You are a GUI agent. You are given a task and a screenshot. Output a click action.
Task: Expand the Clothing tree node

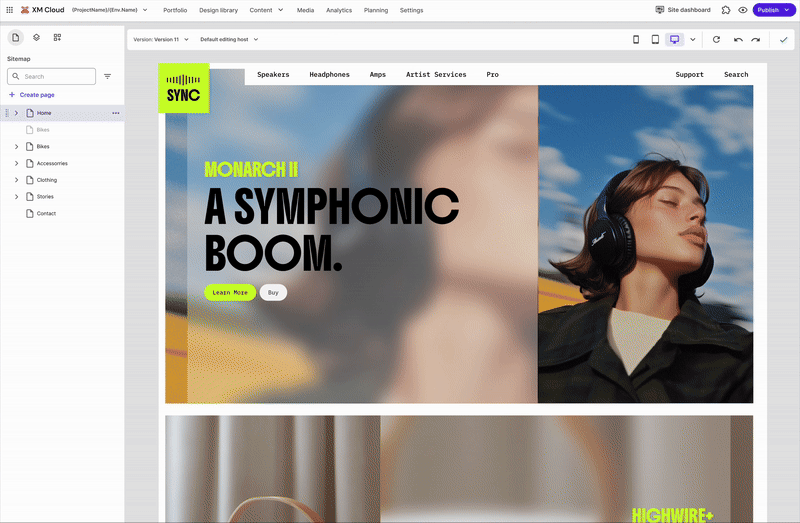[x=16, y=180]
